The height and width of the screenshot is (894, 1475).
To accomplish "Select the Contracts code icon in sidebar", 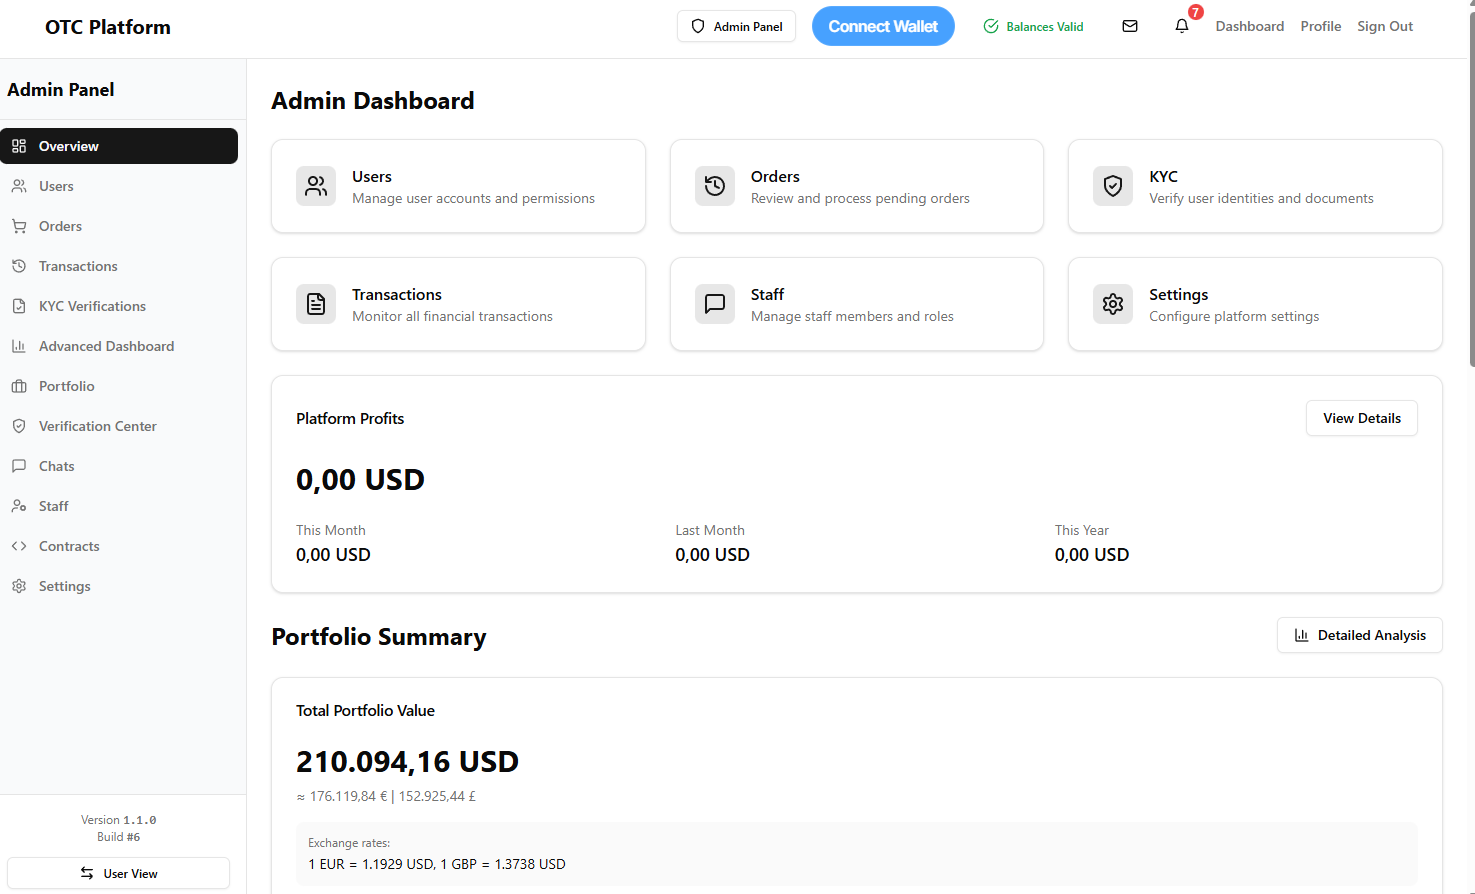I will [x=19, y=546].
